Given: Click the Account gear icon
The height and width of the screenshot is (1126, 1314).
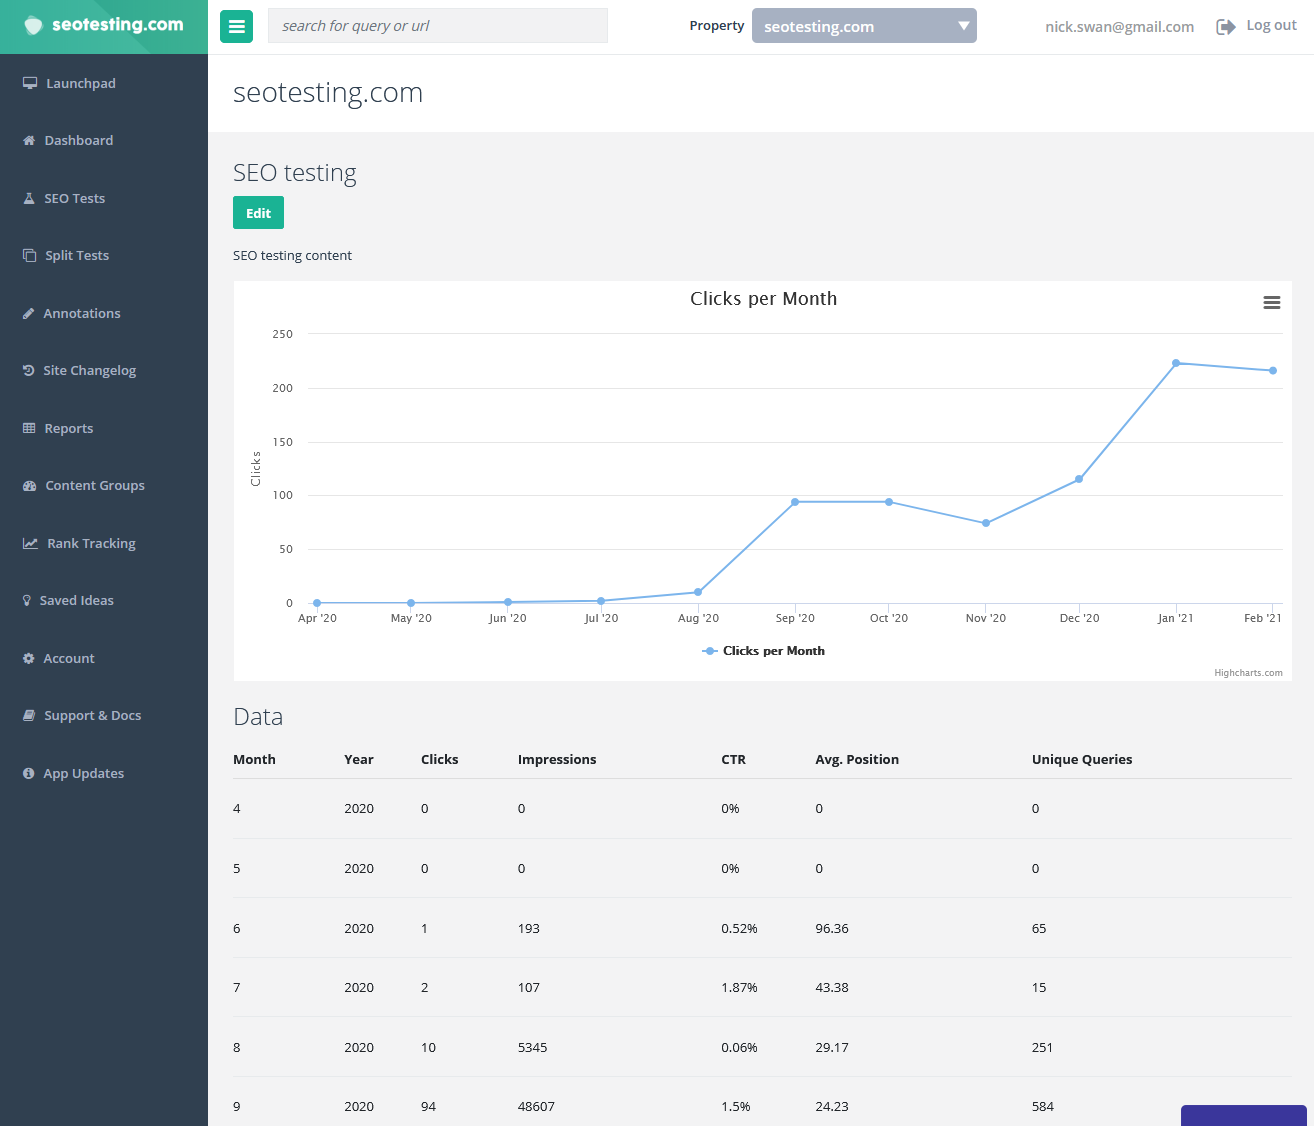Looking at the screenshot, I should tap(28, 658).
